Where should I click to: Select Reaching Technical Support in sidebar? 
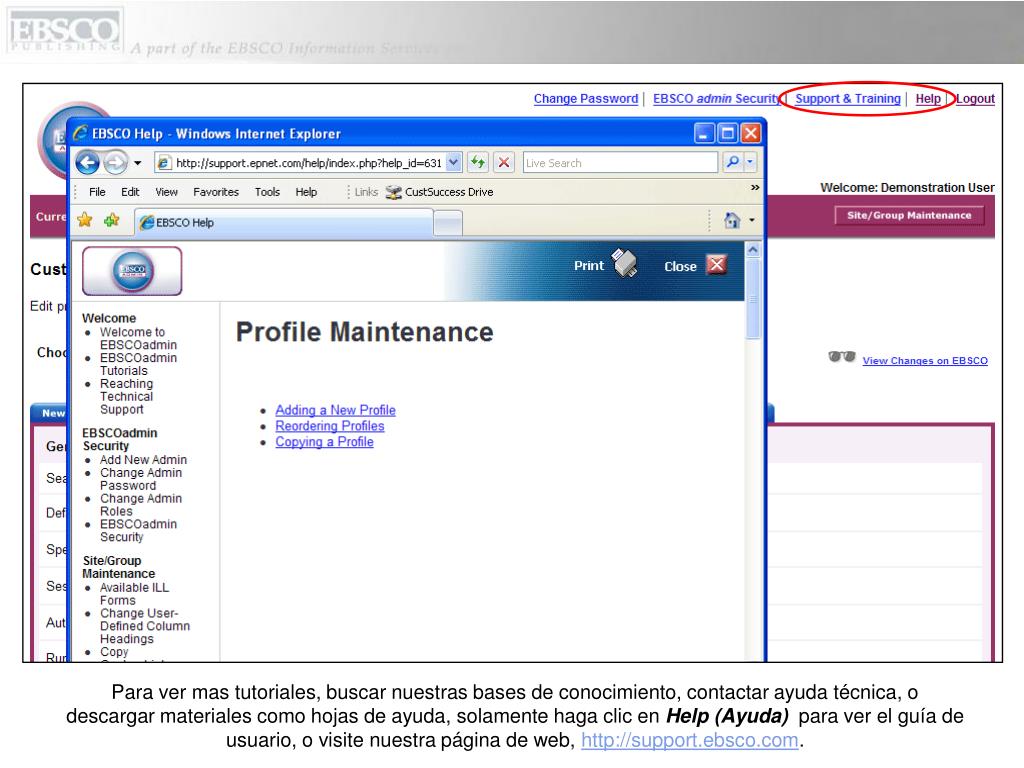[x=126, y=396]
